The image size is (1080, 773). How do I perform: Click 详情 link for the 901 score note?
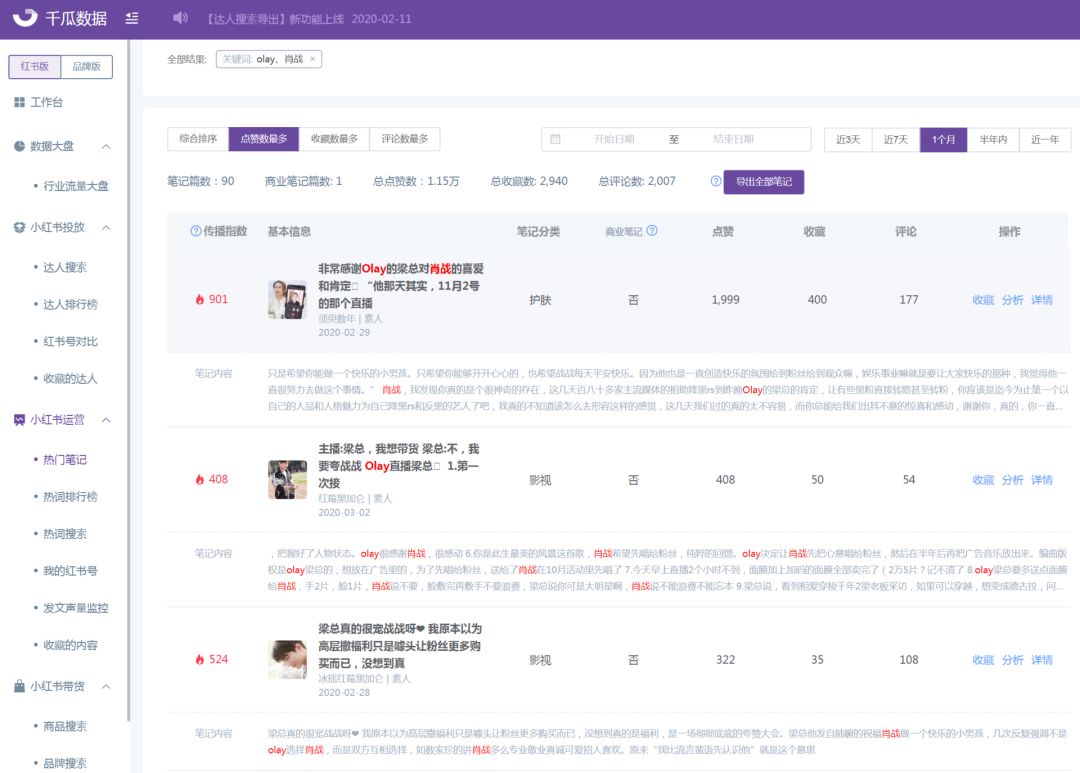1041,300
